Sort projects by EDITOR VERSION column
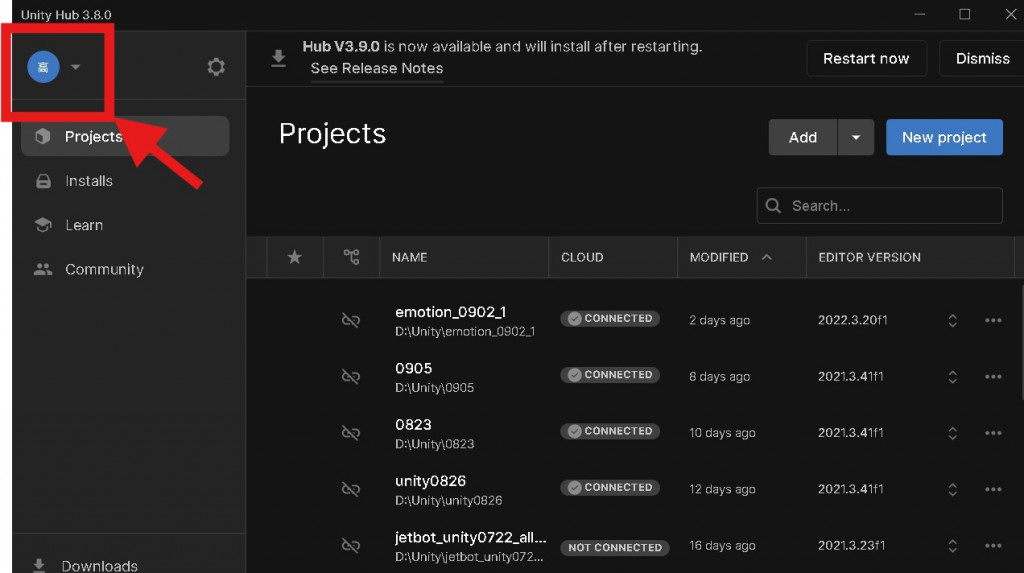 click(869, 257)
